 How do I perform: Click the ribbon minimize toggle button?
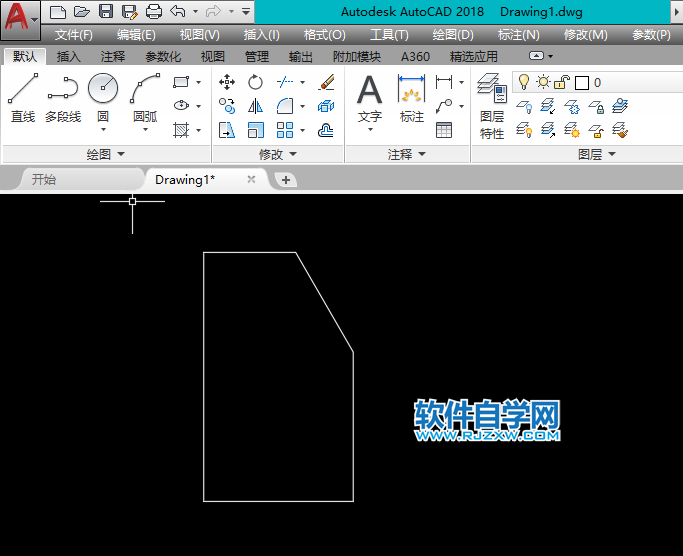(536, 56)
